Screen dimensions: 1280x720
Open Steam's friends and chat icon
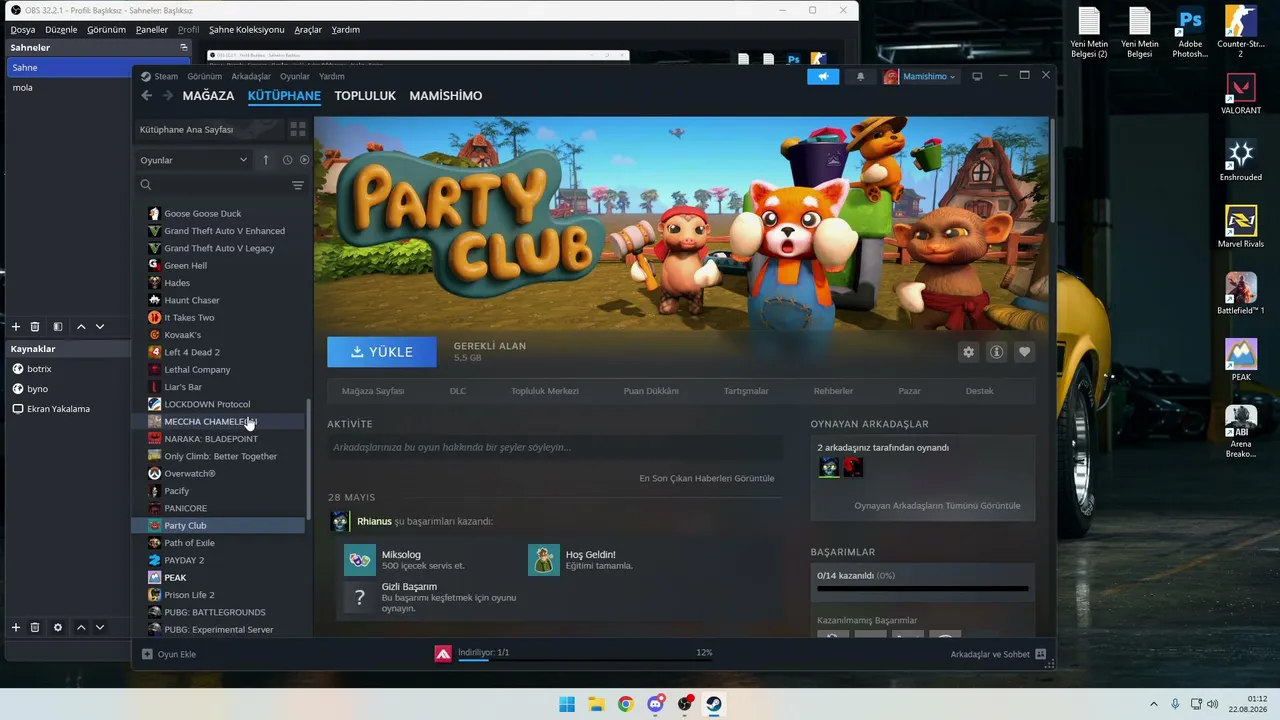click(1041, 654)
